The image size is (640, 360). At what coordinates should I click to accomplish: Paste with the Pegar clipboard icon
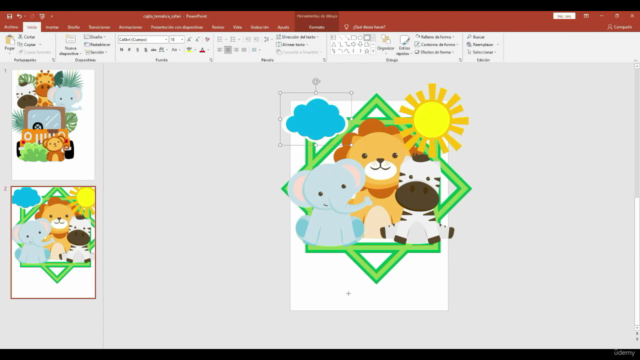pos(10,40)
